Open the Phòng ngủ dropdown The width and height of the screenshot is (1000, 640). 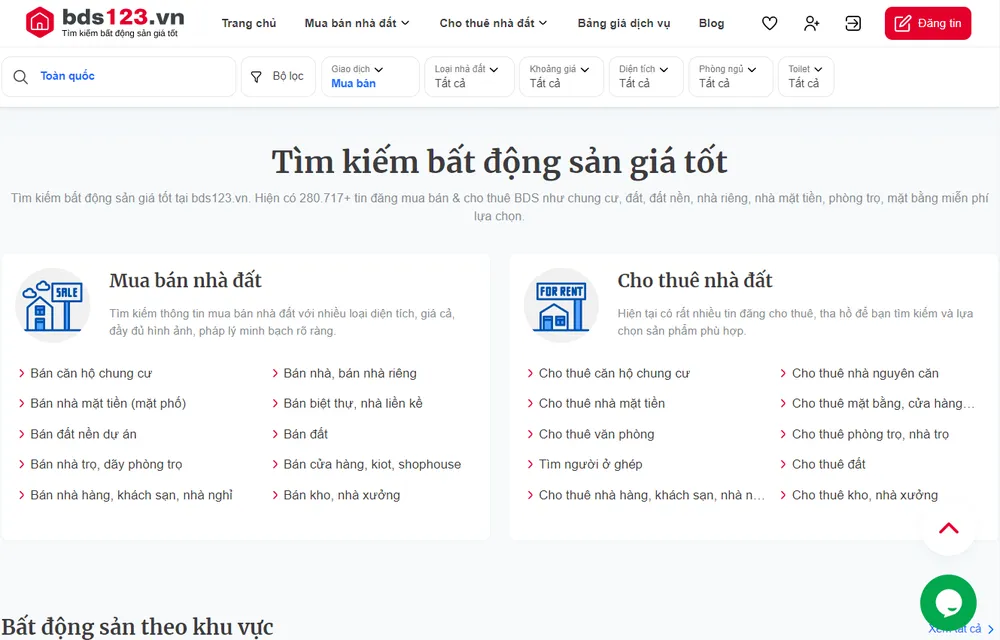tap(729, 76)
